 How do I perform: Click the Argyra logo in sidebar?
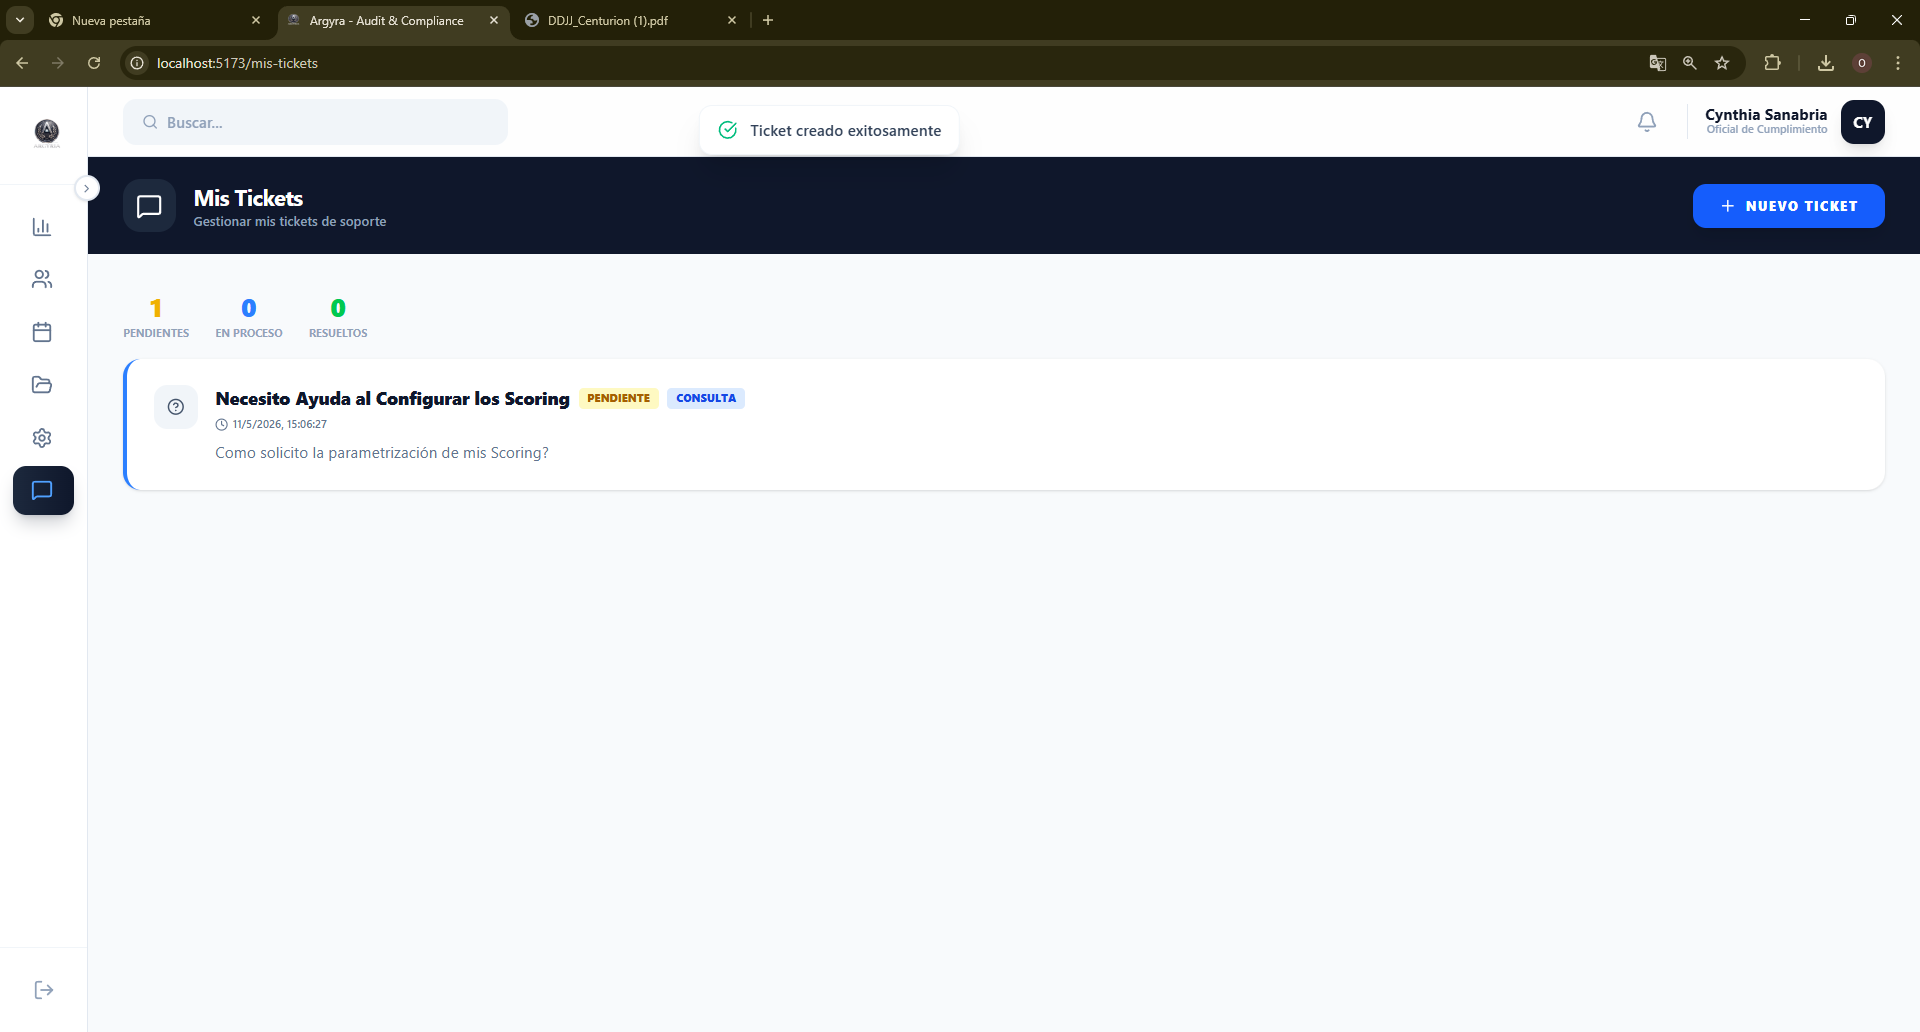point(47,132)
